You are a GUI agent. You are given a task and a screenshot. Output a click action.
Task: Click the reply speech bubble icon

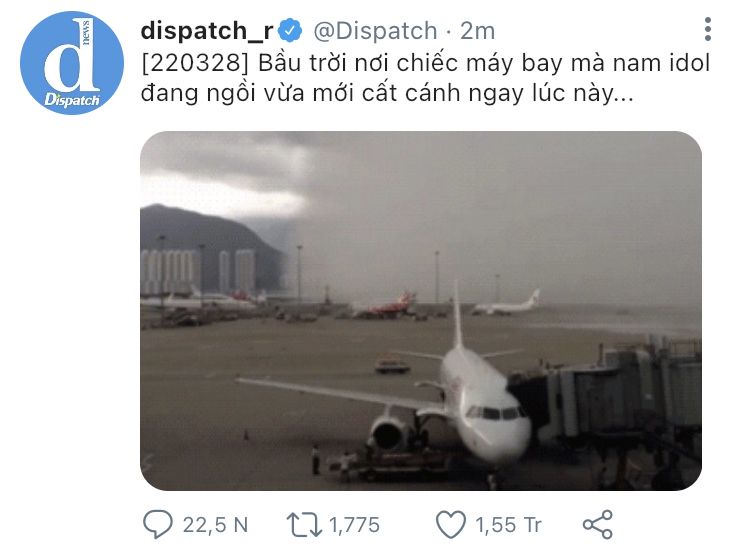point(157,524)
